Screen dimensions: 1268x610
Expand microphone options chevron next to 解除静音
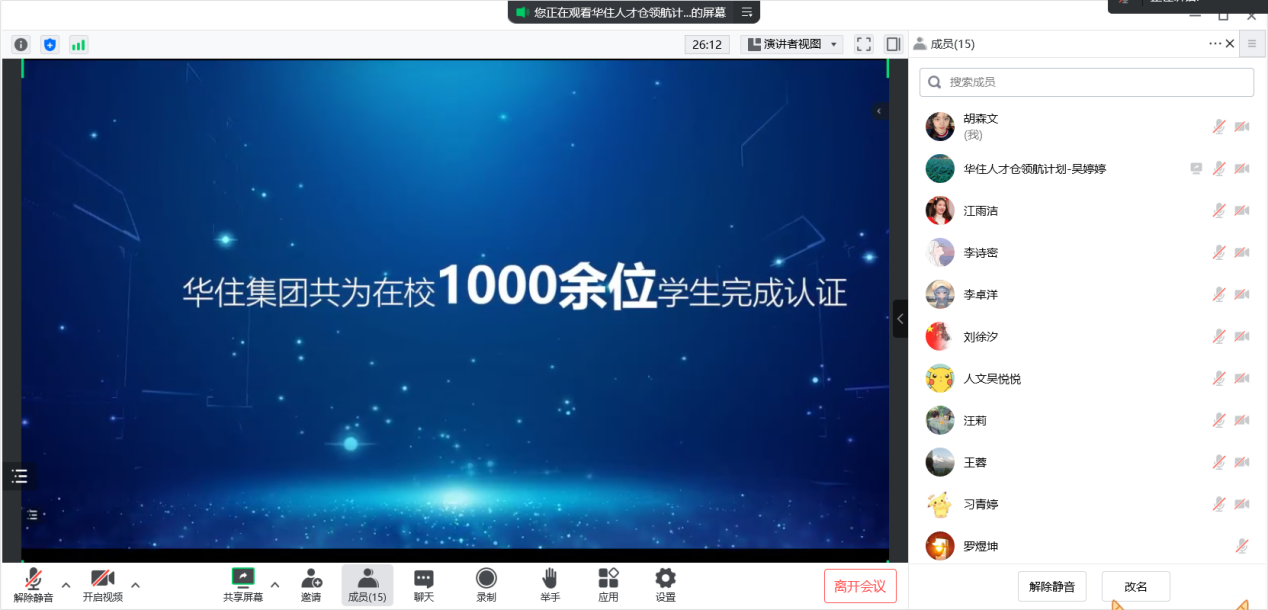click(65, 583)
